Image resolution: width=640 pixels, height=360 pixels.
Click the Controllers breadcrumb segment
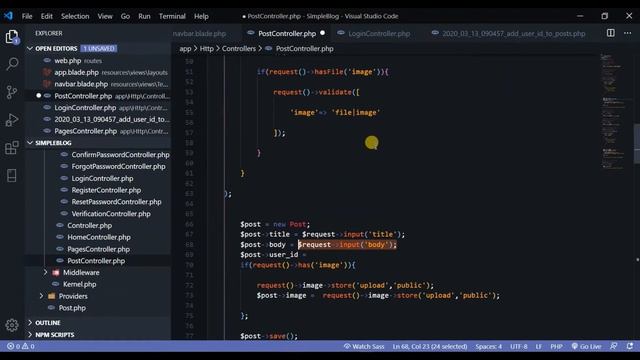pyautogui.click(x=239, y=49)
